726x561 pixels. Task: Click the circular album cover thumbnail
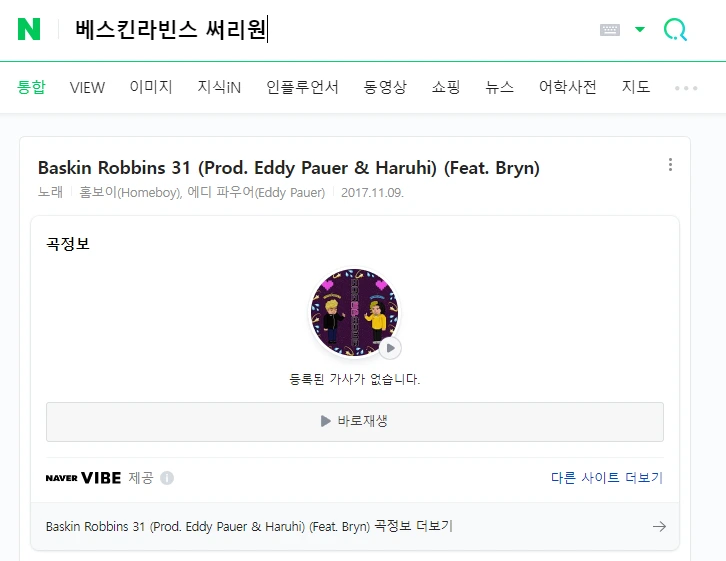pos(354,312)
